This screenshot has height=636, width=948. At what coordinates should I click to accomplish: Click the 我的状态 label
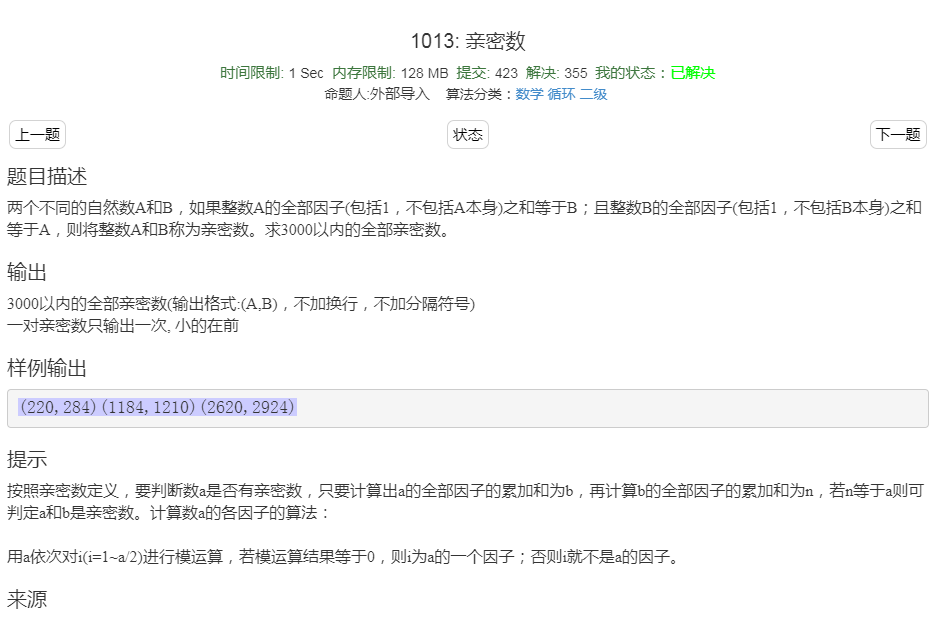(x=631, y=73)
